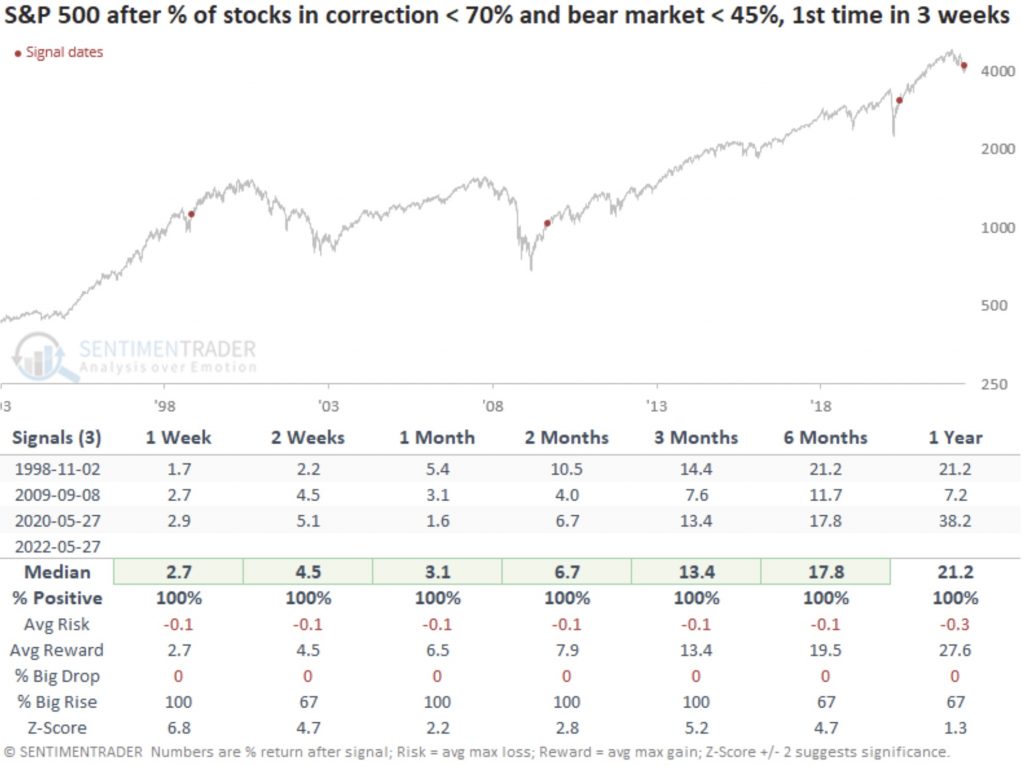Screen dimensions: 1024x766
Task: Select the 2020 signal dot on the chart
Action: [899, 100]
